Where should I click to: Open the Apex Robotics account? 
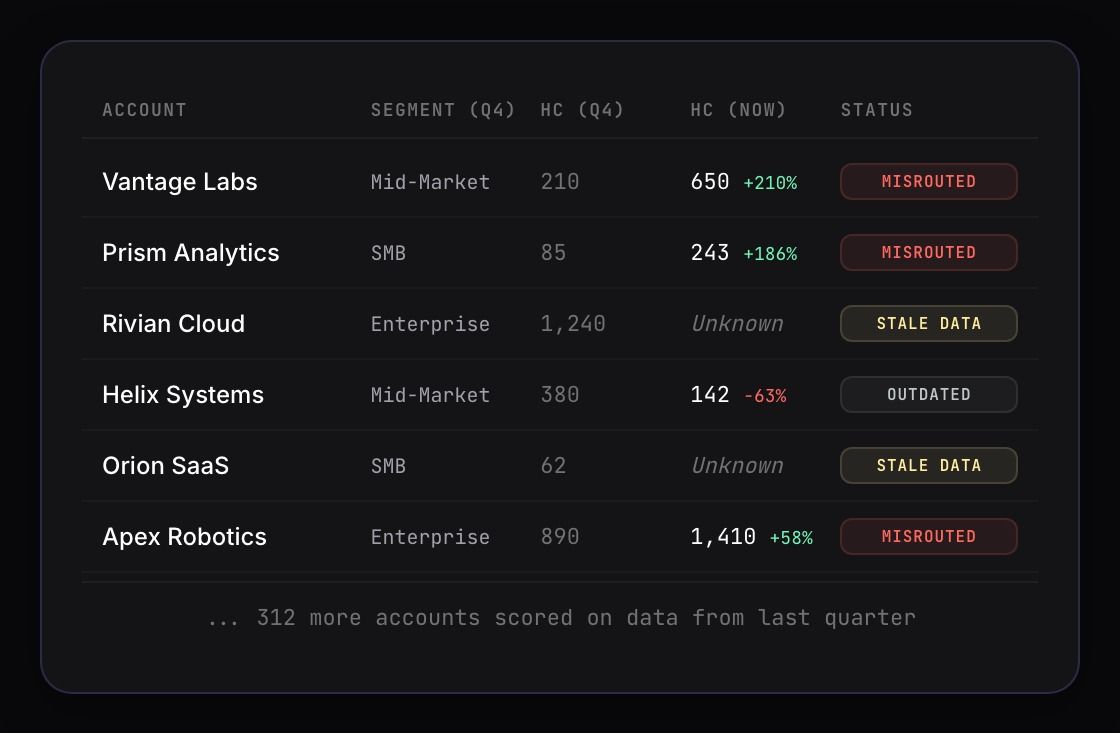pos(184,537)
